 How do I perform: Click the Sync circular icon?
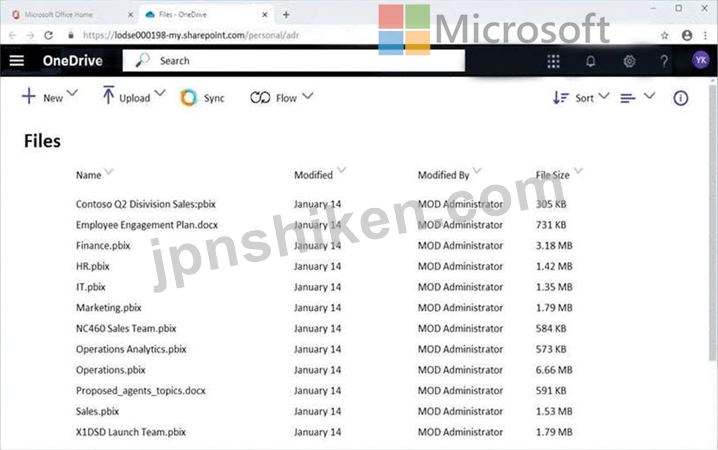point(188,98)
